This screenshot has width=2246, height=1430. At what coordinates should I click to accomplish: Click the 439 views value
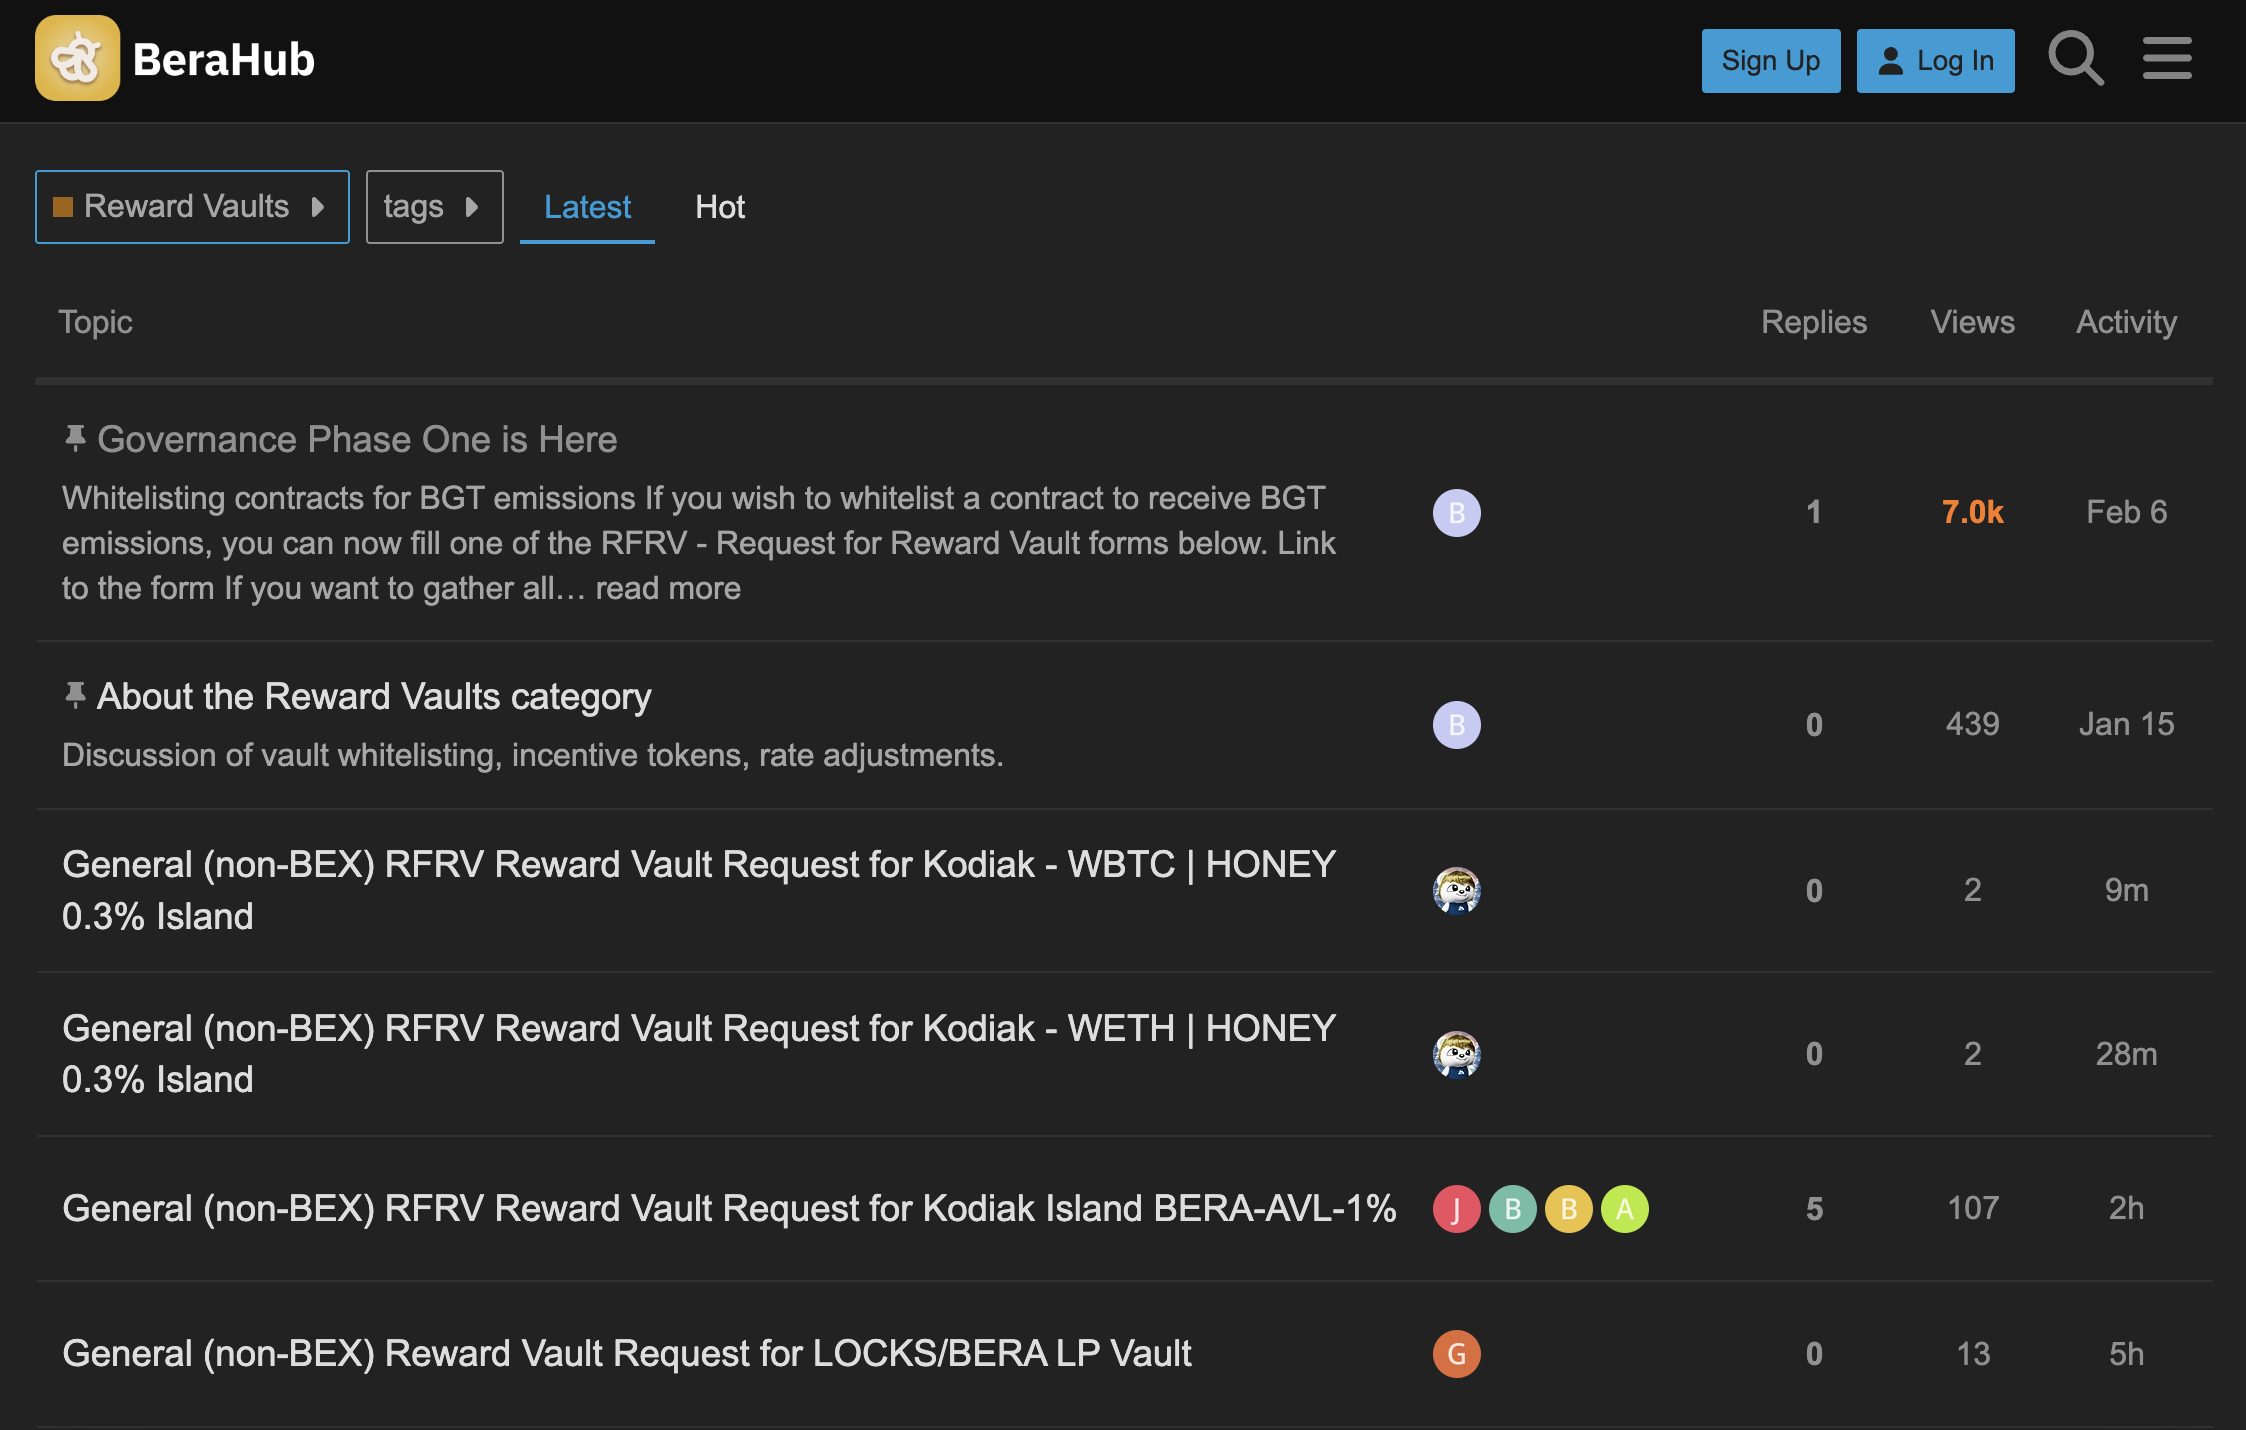click(1972, 724)
